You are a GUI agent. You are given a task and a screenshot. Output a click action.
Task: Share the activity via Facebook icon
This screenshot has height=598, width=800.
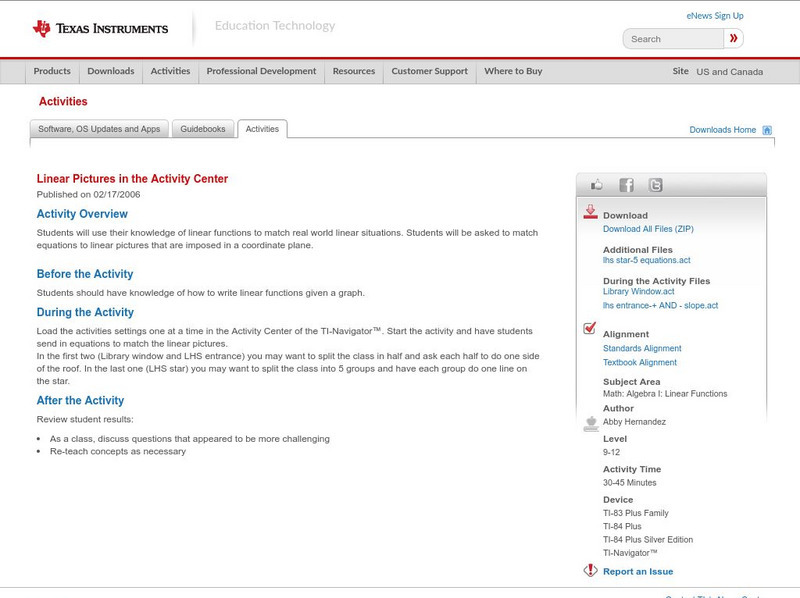[626, 185]
